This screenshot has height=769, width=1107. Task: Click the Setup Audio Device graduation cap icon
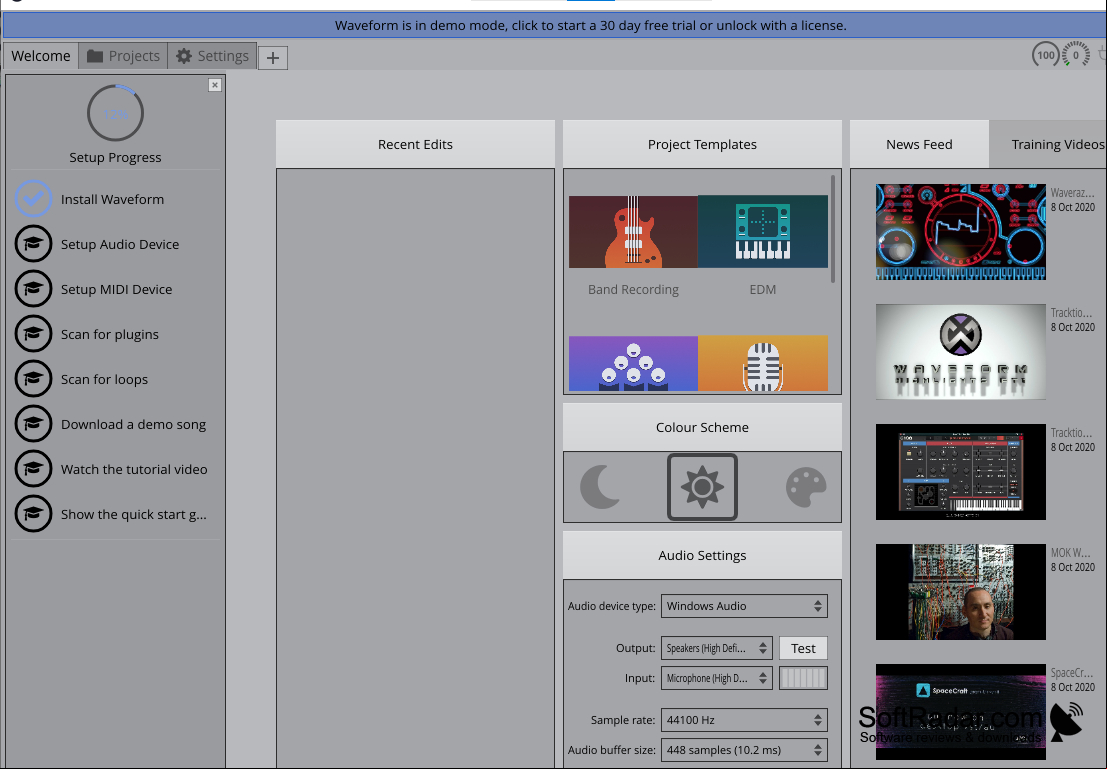point(33,244)
